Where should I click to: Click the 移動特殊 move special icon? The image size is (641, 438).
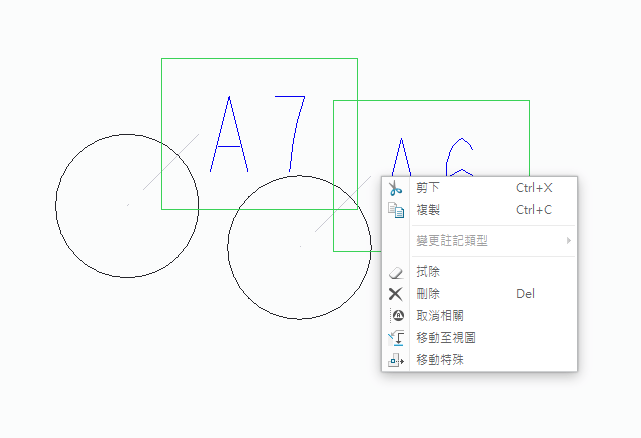click(x=395, y=360)
